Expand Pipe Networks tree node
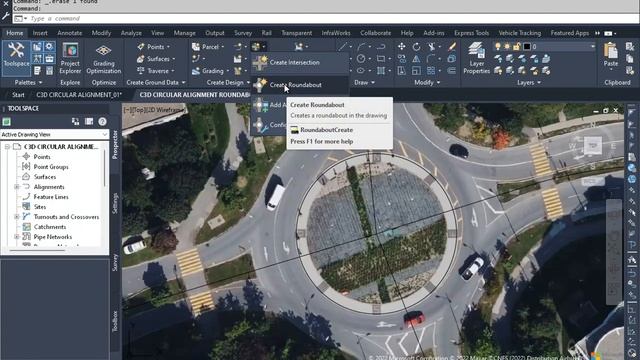 point(17,237)
